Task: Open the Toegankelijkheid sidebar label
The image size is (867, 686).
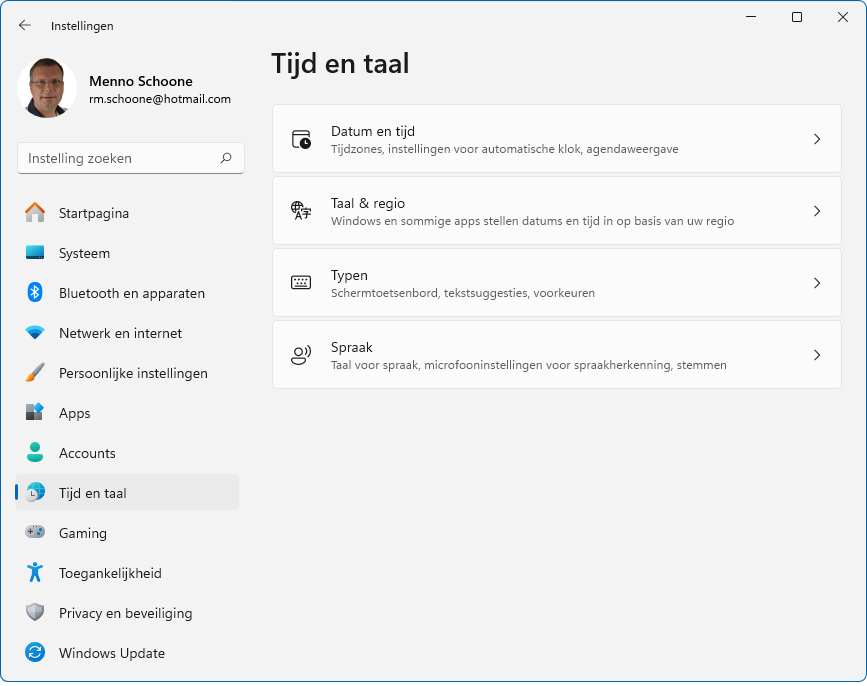Action: [x=111, y=573]
